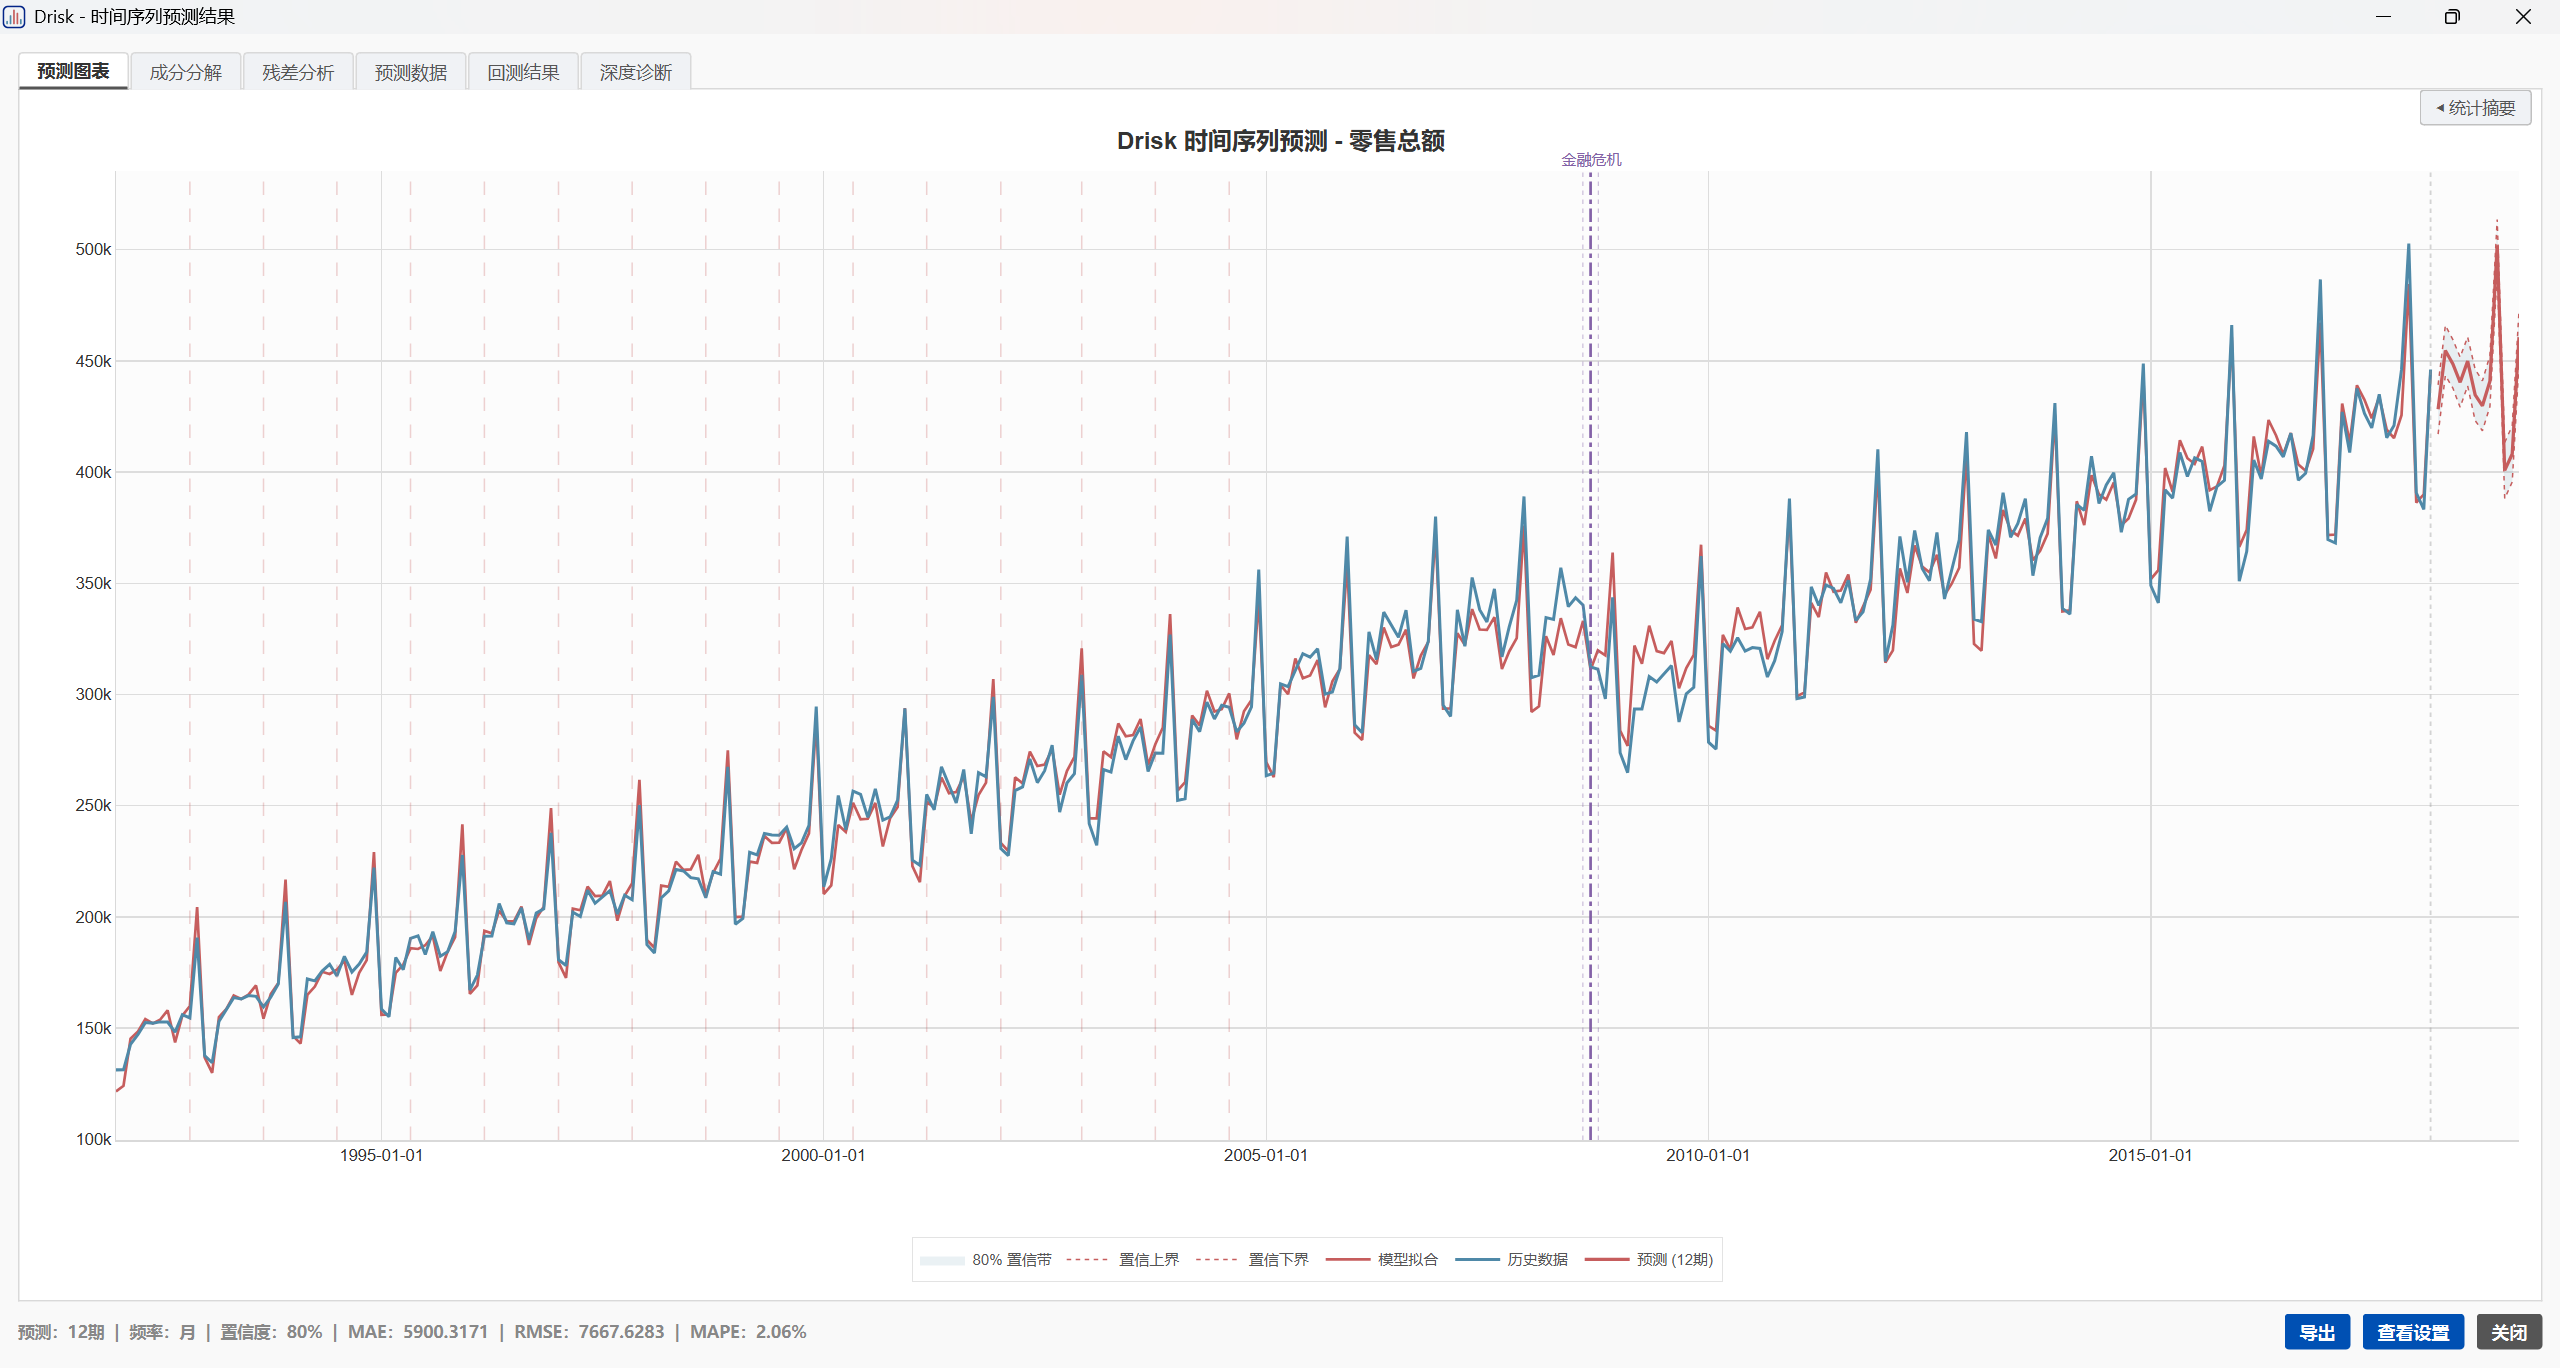The width and height of the screenshot is (2560, 1368).
Task: Expand the 统计摘要 side panel
Action: [2475, 108]
